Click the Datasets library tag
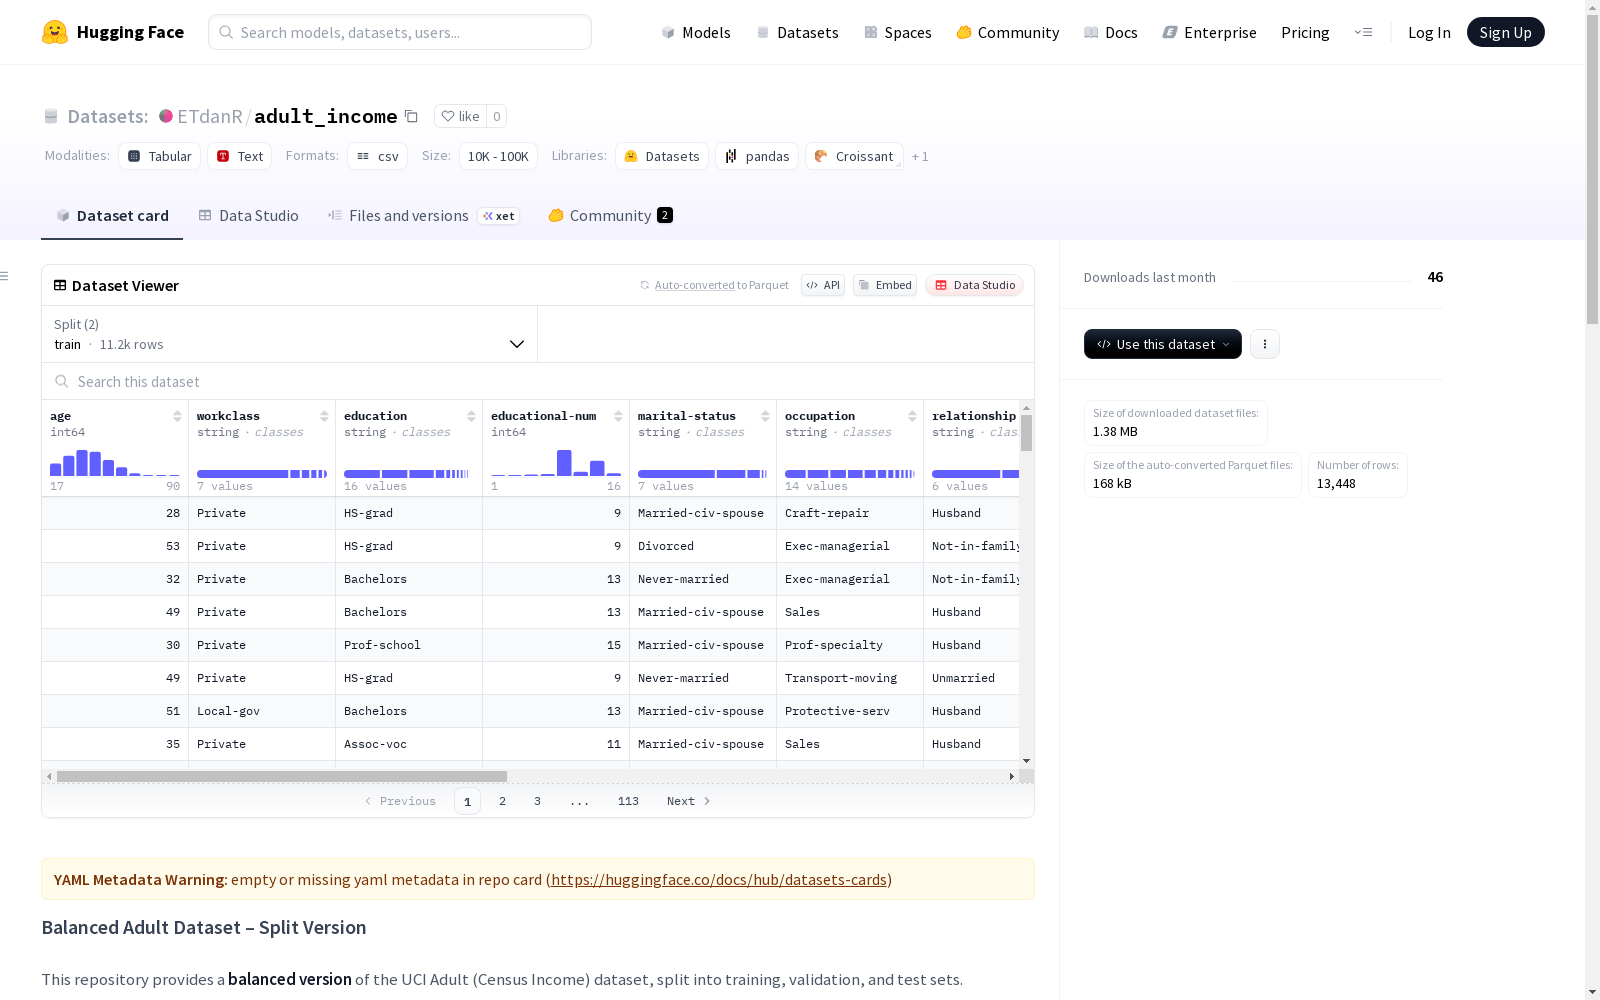 (x=662, y=156)
